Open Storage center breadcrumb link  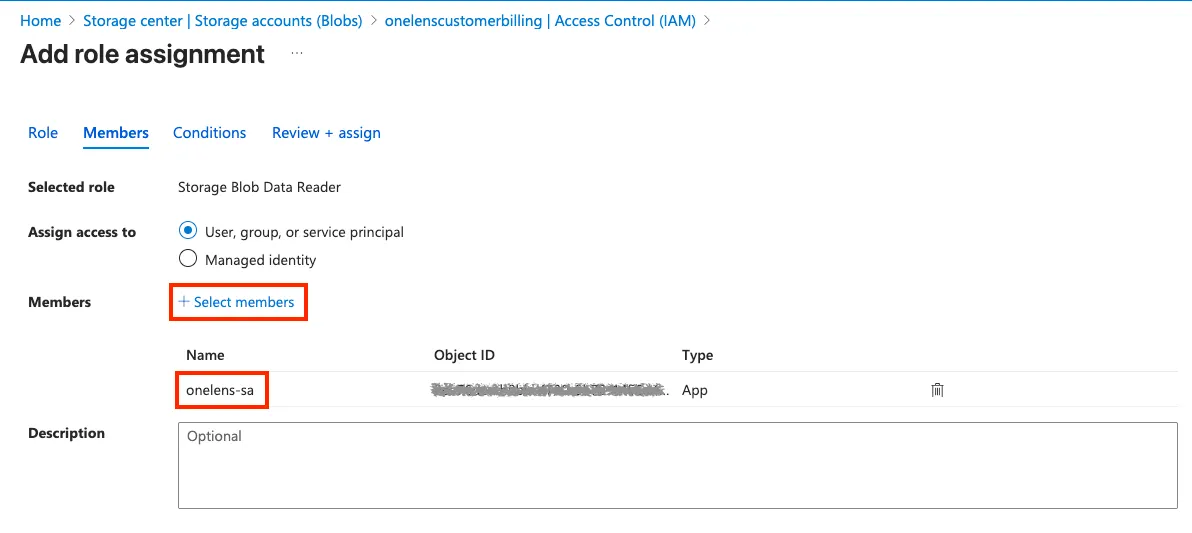click(222, 20)
